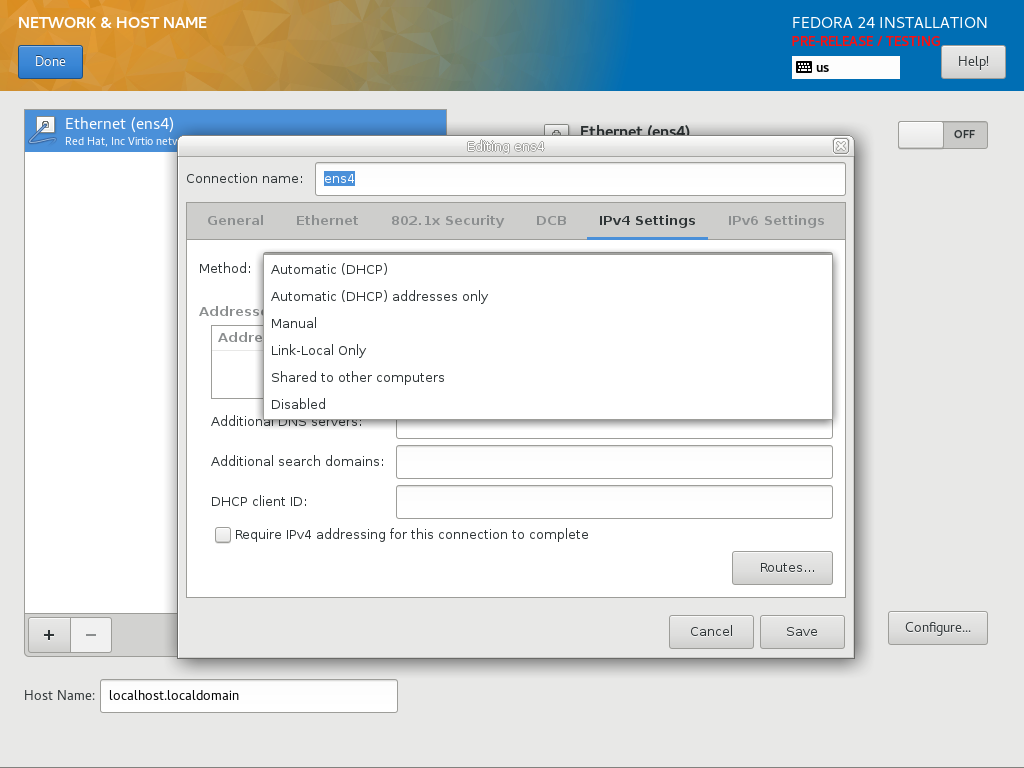The image size is (1024, 768).
Task: Click the us keyboard layout indicator
Action: tap(846, 67)
